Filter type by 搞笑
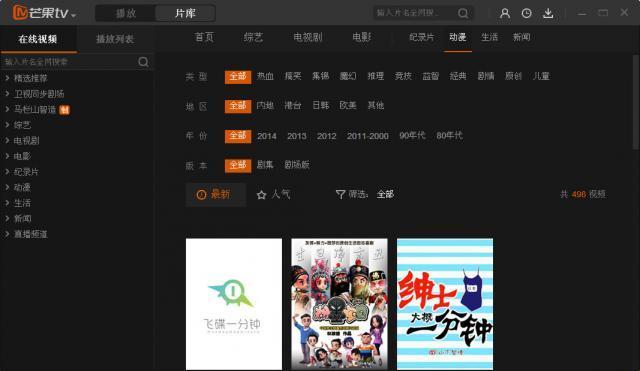This screenshot has width=640, height=371. click(293, 76)
